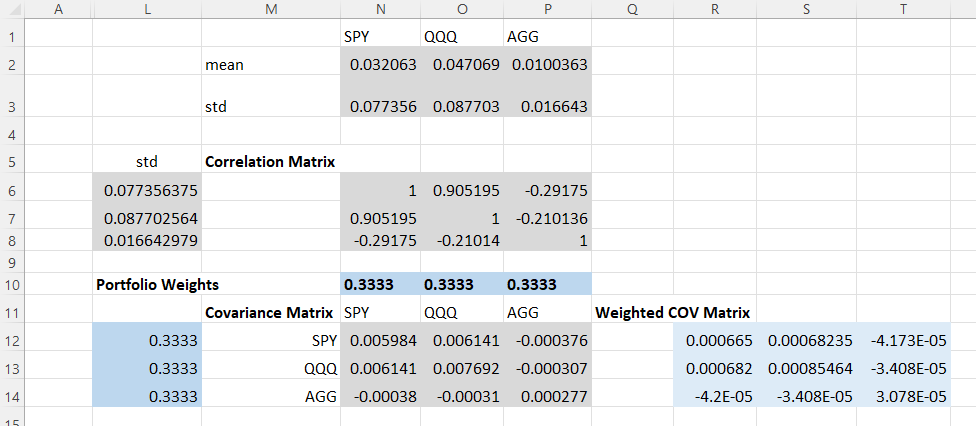Image resolution: width=976 pixels, height=426 pixels.
Task: Select row 10 header
Action: point(12,285)
